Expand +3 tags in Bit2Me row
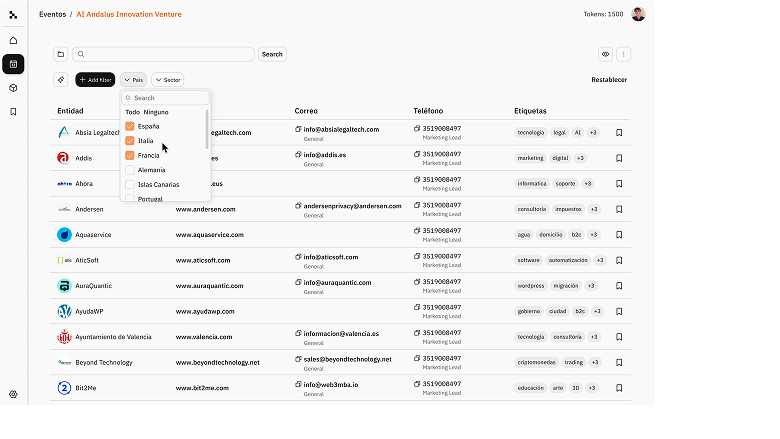Image resolution: width=780 pixels, height=439 pixels. 591,388
